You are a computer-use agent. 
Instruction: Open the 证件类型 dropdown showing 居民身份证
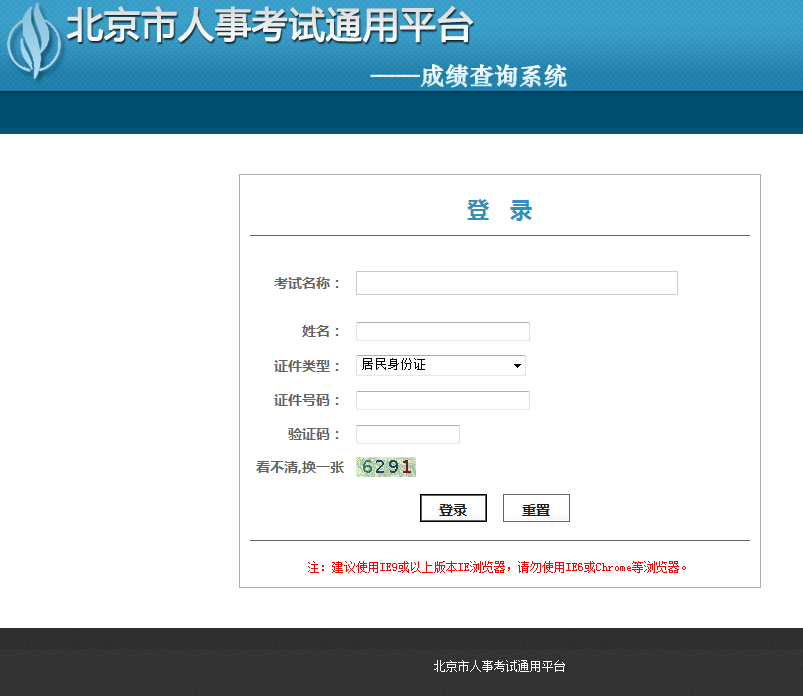point(441,365)
